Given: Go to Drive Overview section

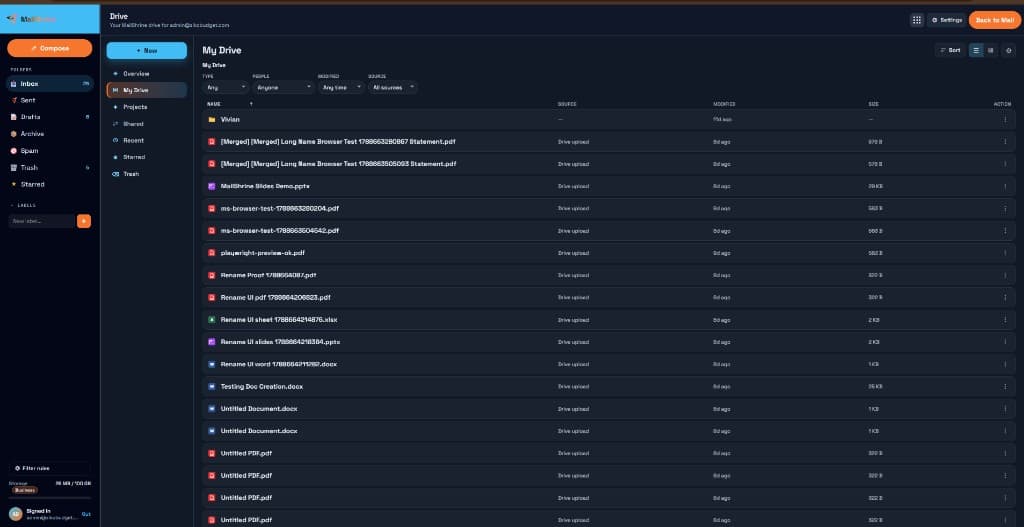Looking at the screenshot, I should [x=147, y=74].
